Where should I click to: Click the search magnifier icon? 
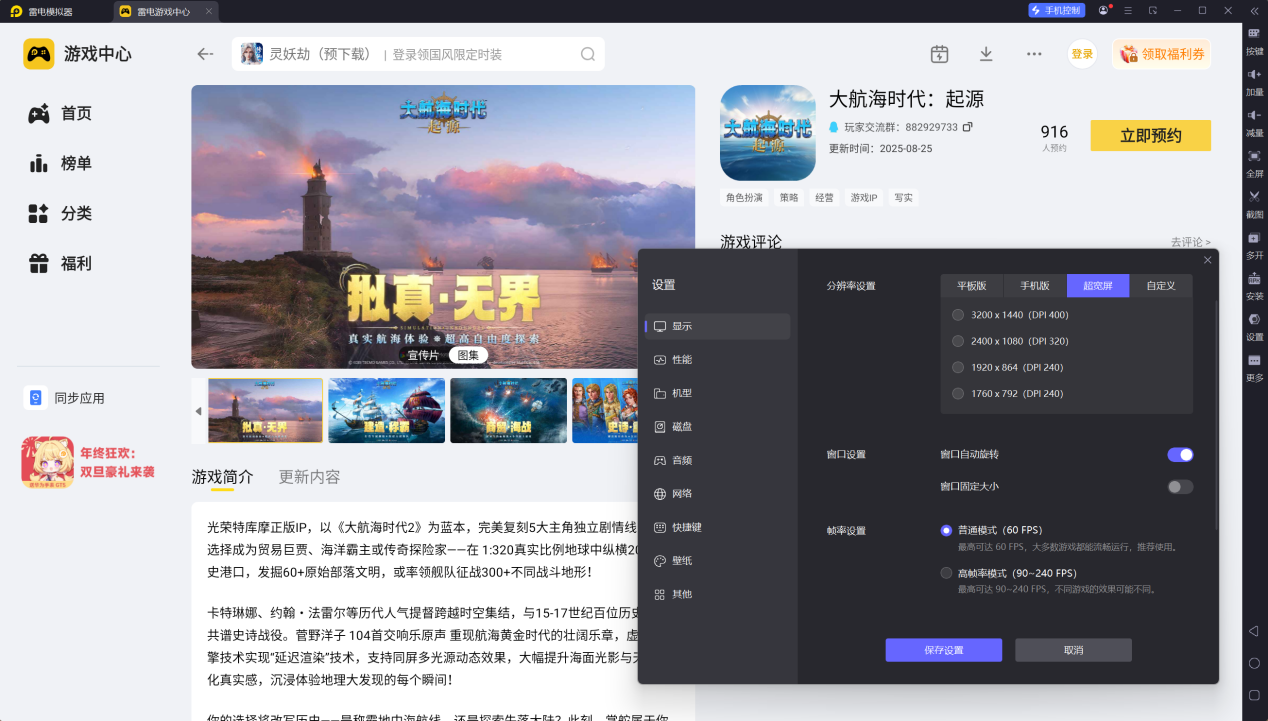point(588,54)
